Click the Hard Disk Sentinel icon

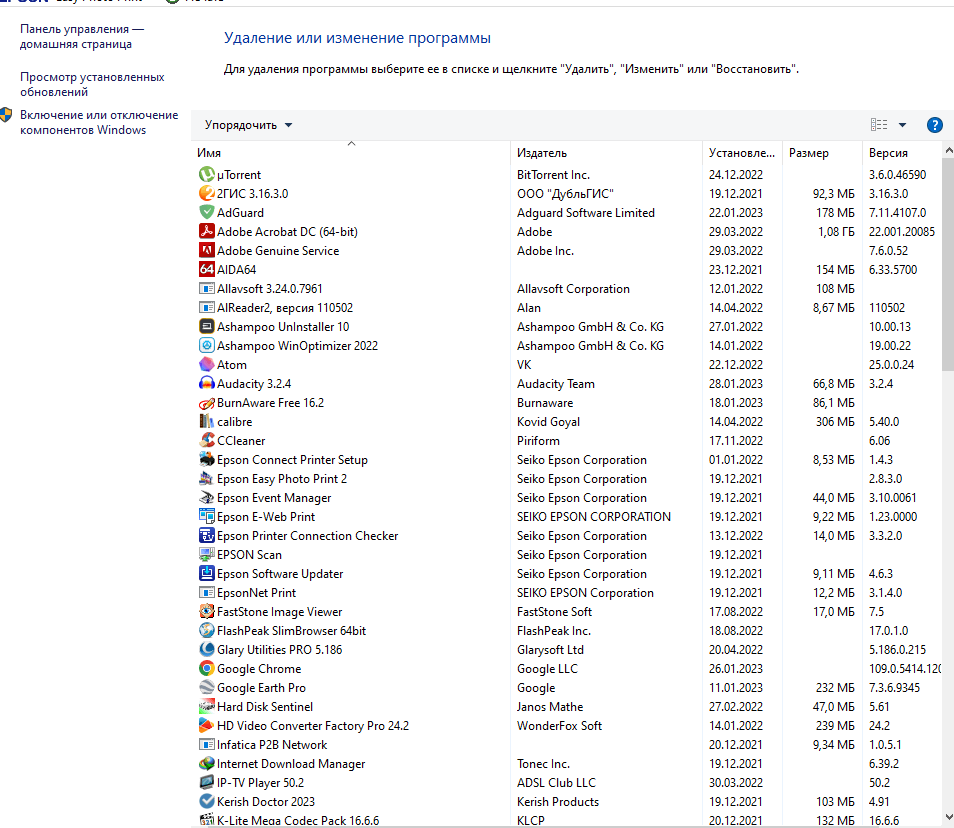click(207, 706)
